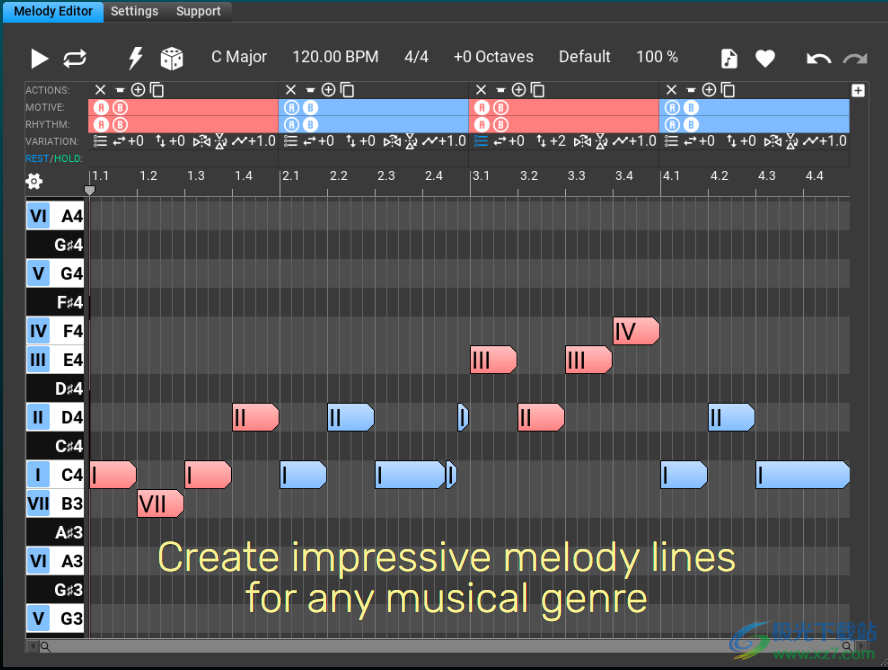Undo the last melody change

tap(818, 58)
